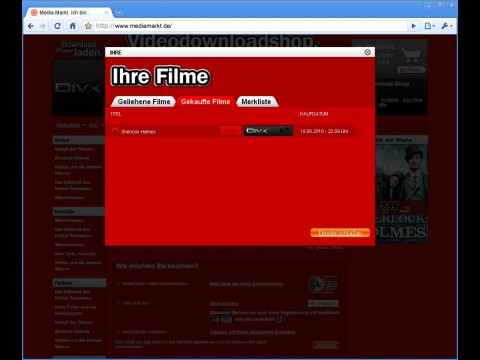
Task: Open the Ihr Konto link in the page header
Action: pos(389,100)
